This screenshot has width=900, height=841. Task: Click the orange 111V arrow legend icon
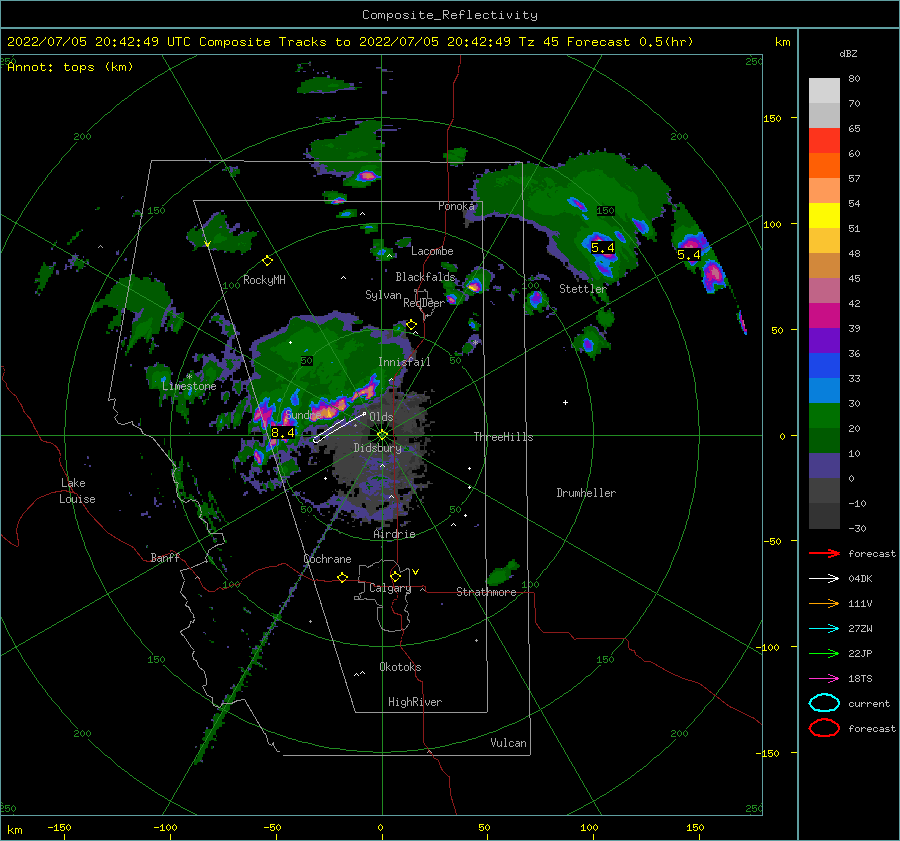point(824,603)
